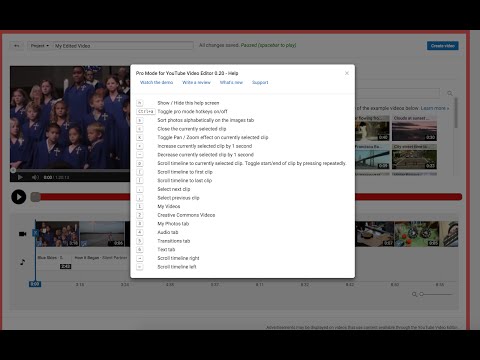
Task: Adjust the timeline zoom slider handle
Action: point(422,294)
